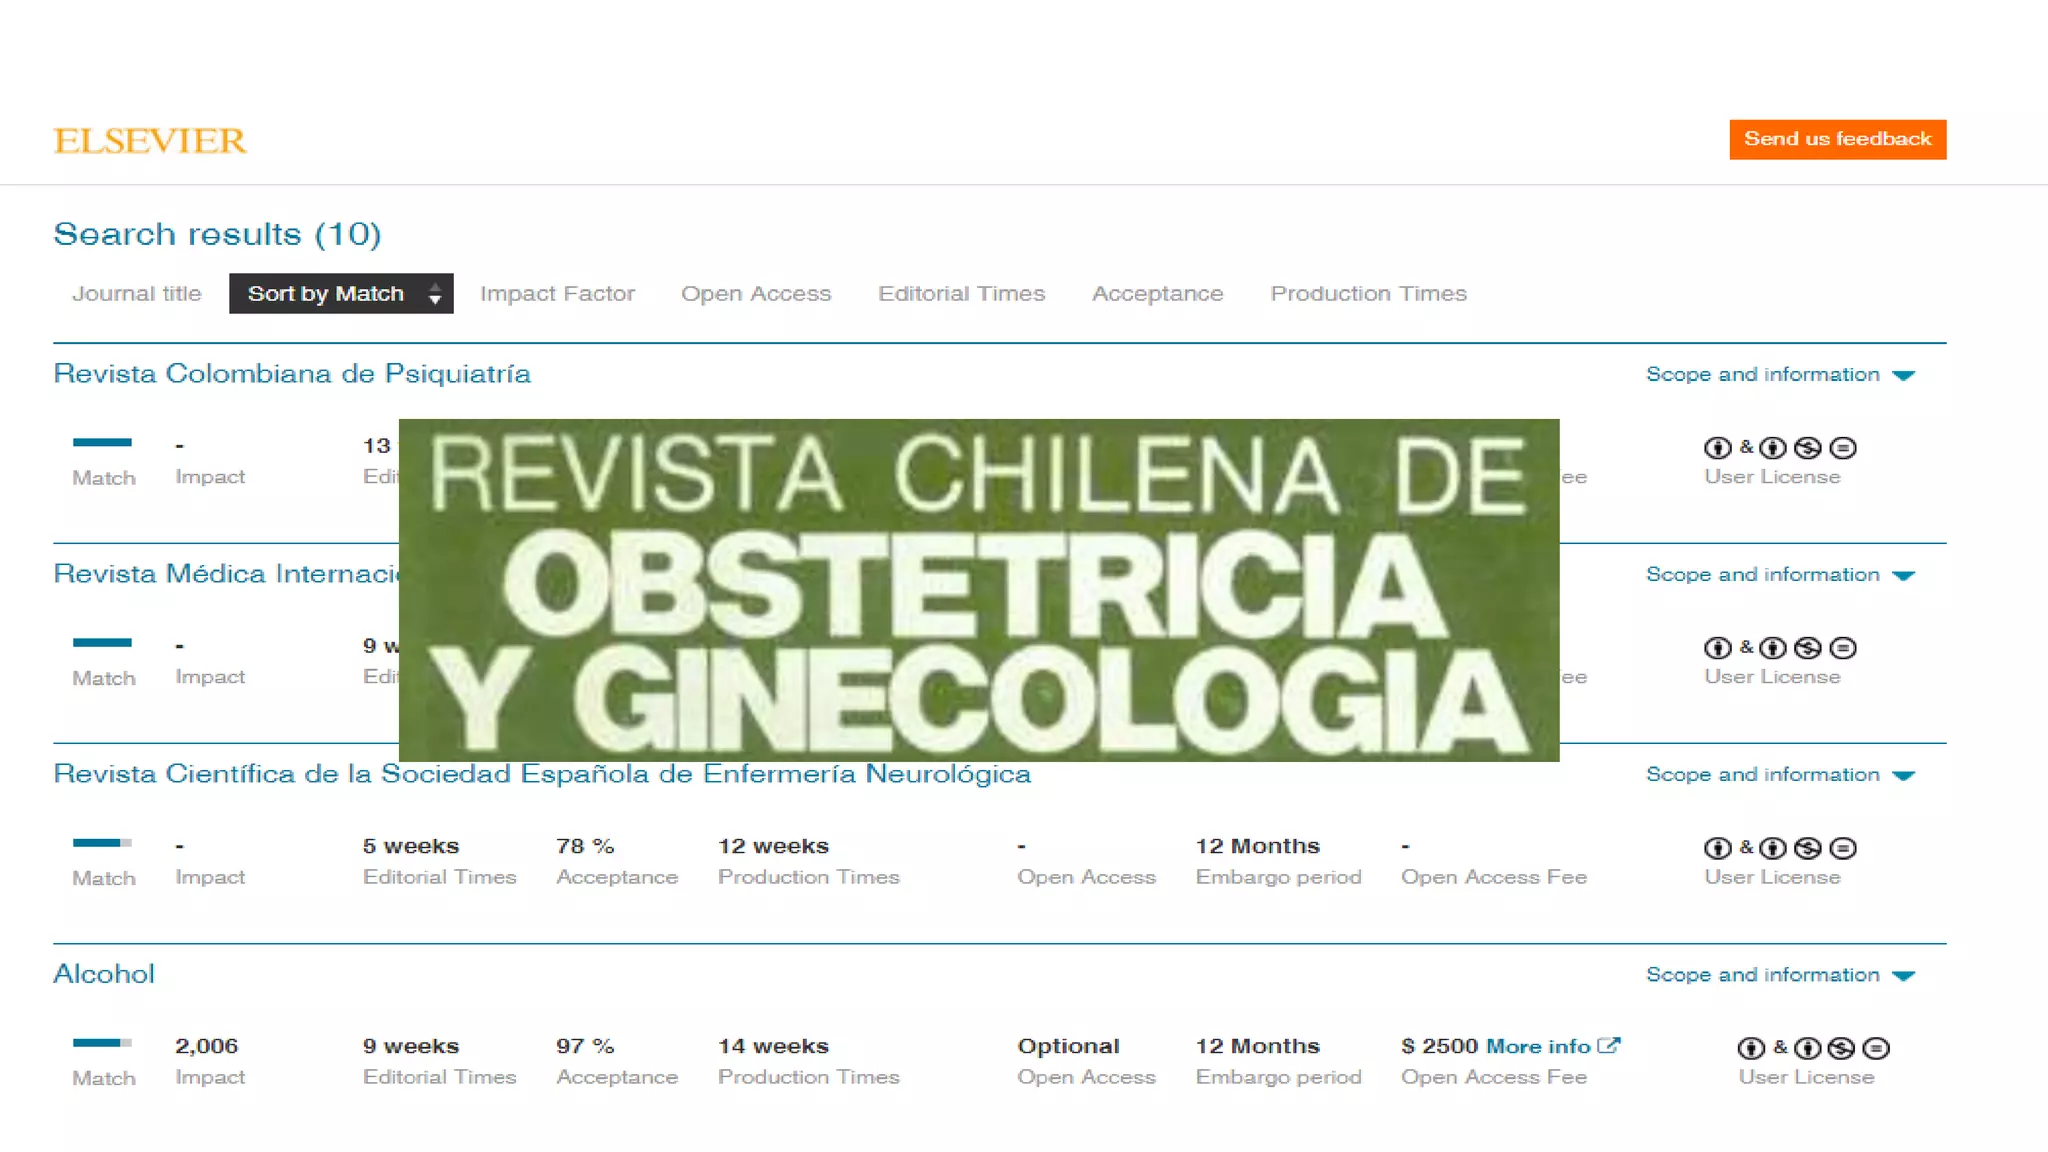Open the Alcohol journal link
This screenshot has height=1152, width=2048.
[x=104, y=974]
